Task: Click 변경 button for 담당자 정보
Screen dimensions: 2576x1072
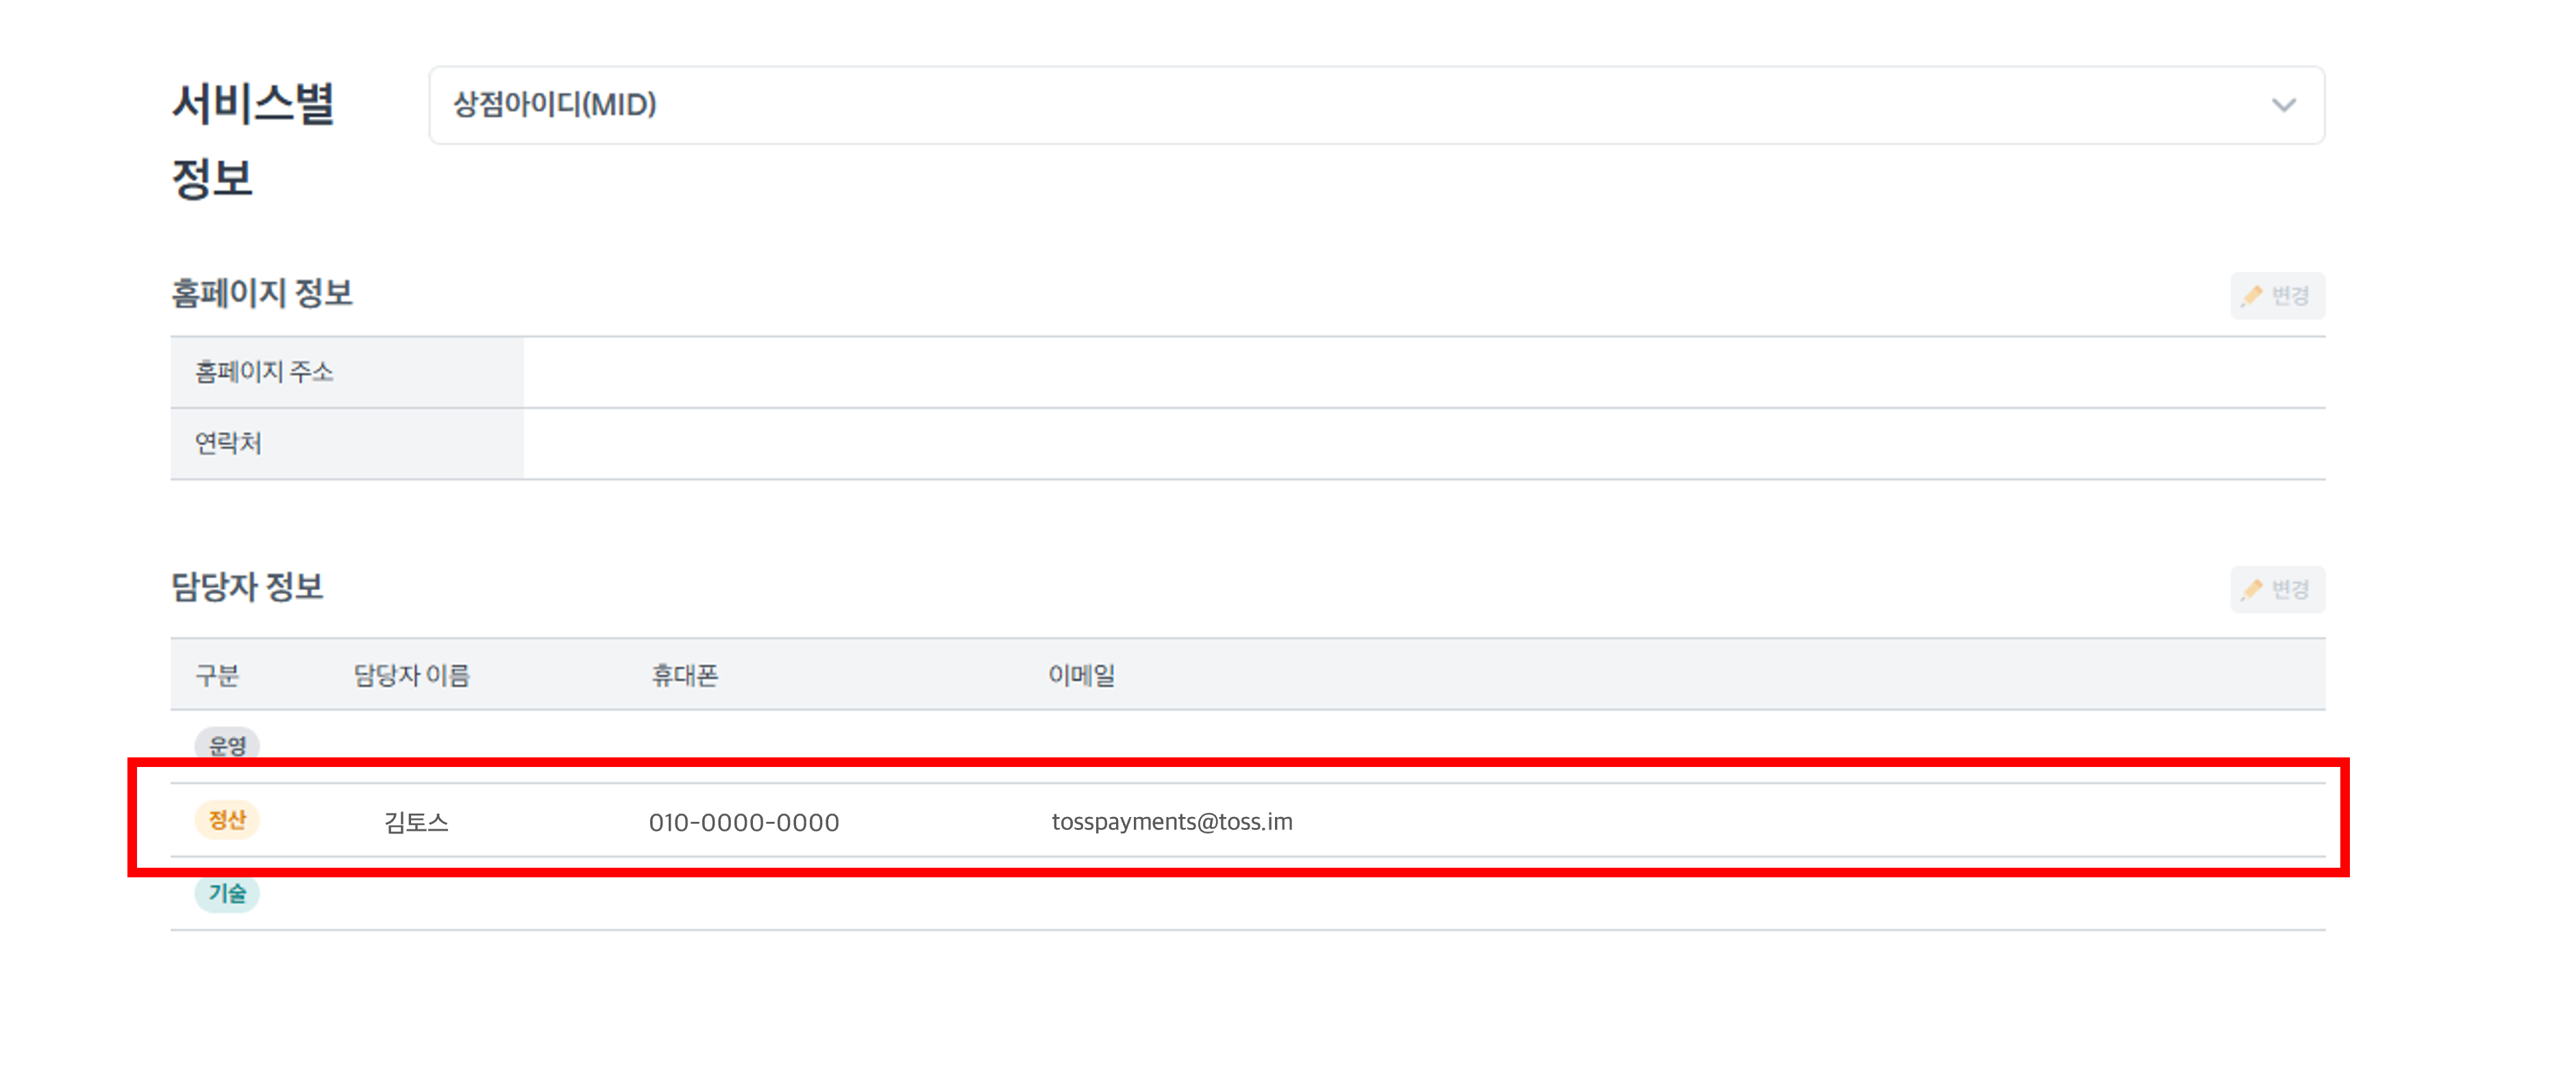Action: (2288, 589)
